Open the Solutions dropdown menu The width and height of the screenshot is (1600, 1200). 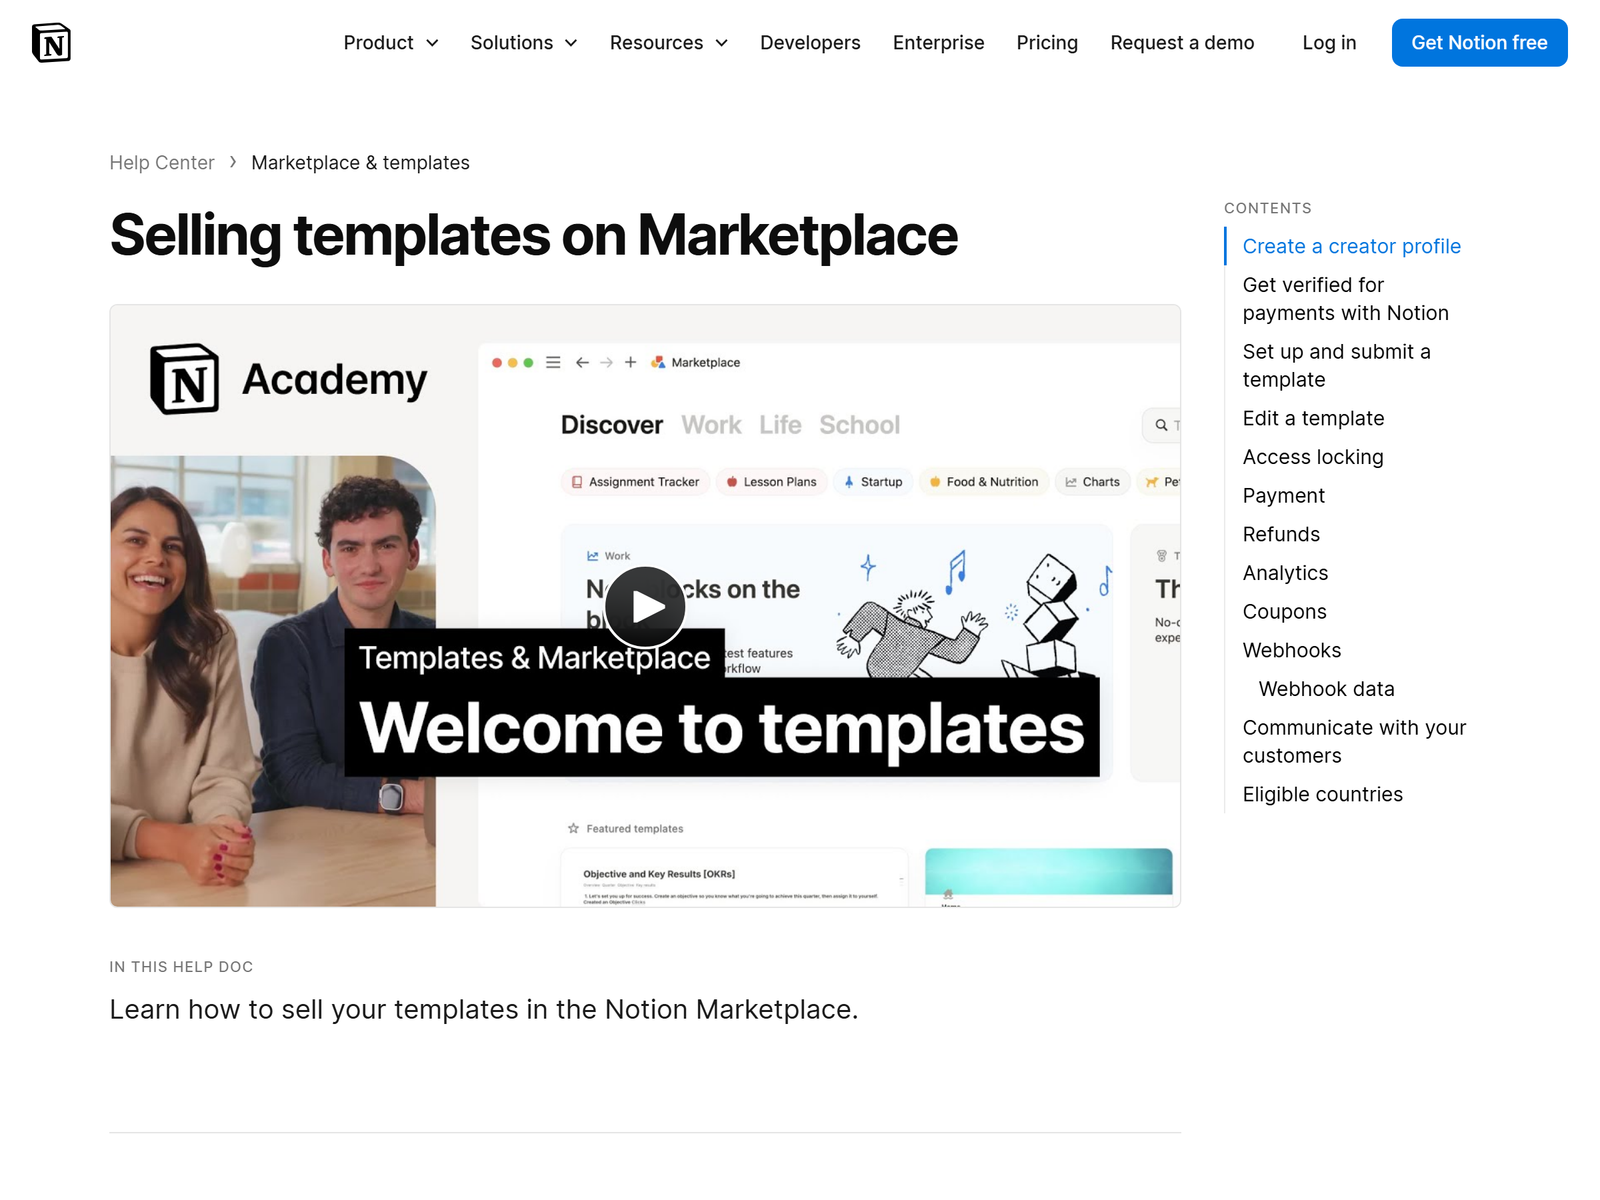524,43
